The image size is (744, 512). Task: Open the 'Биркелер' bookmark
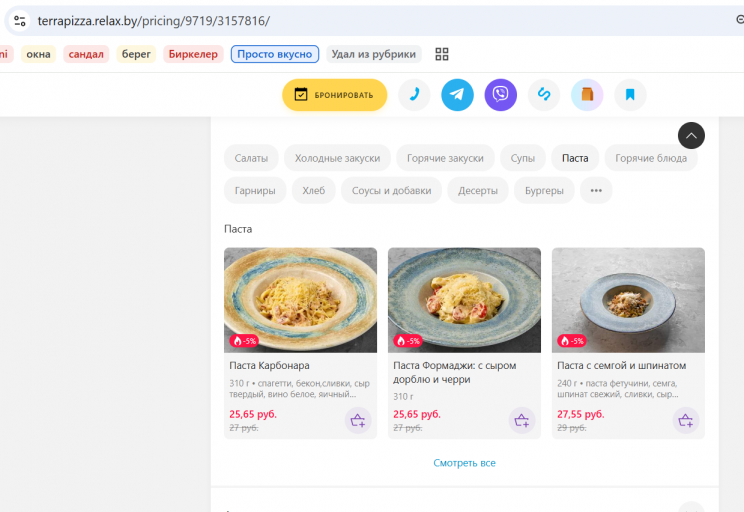[193, 54]
